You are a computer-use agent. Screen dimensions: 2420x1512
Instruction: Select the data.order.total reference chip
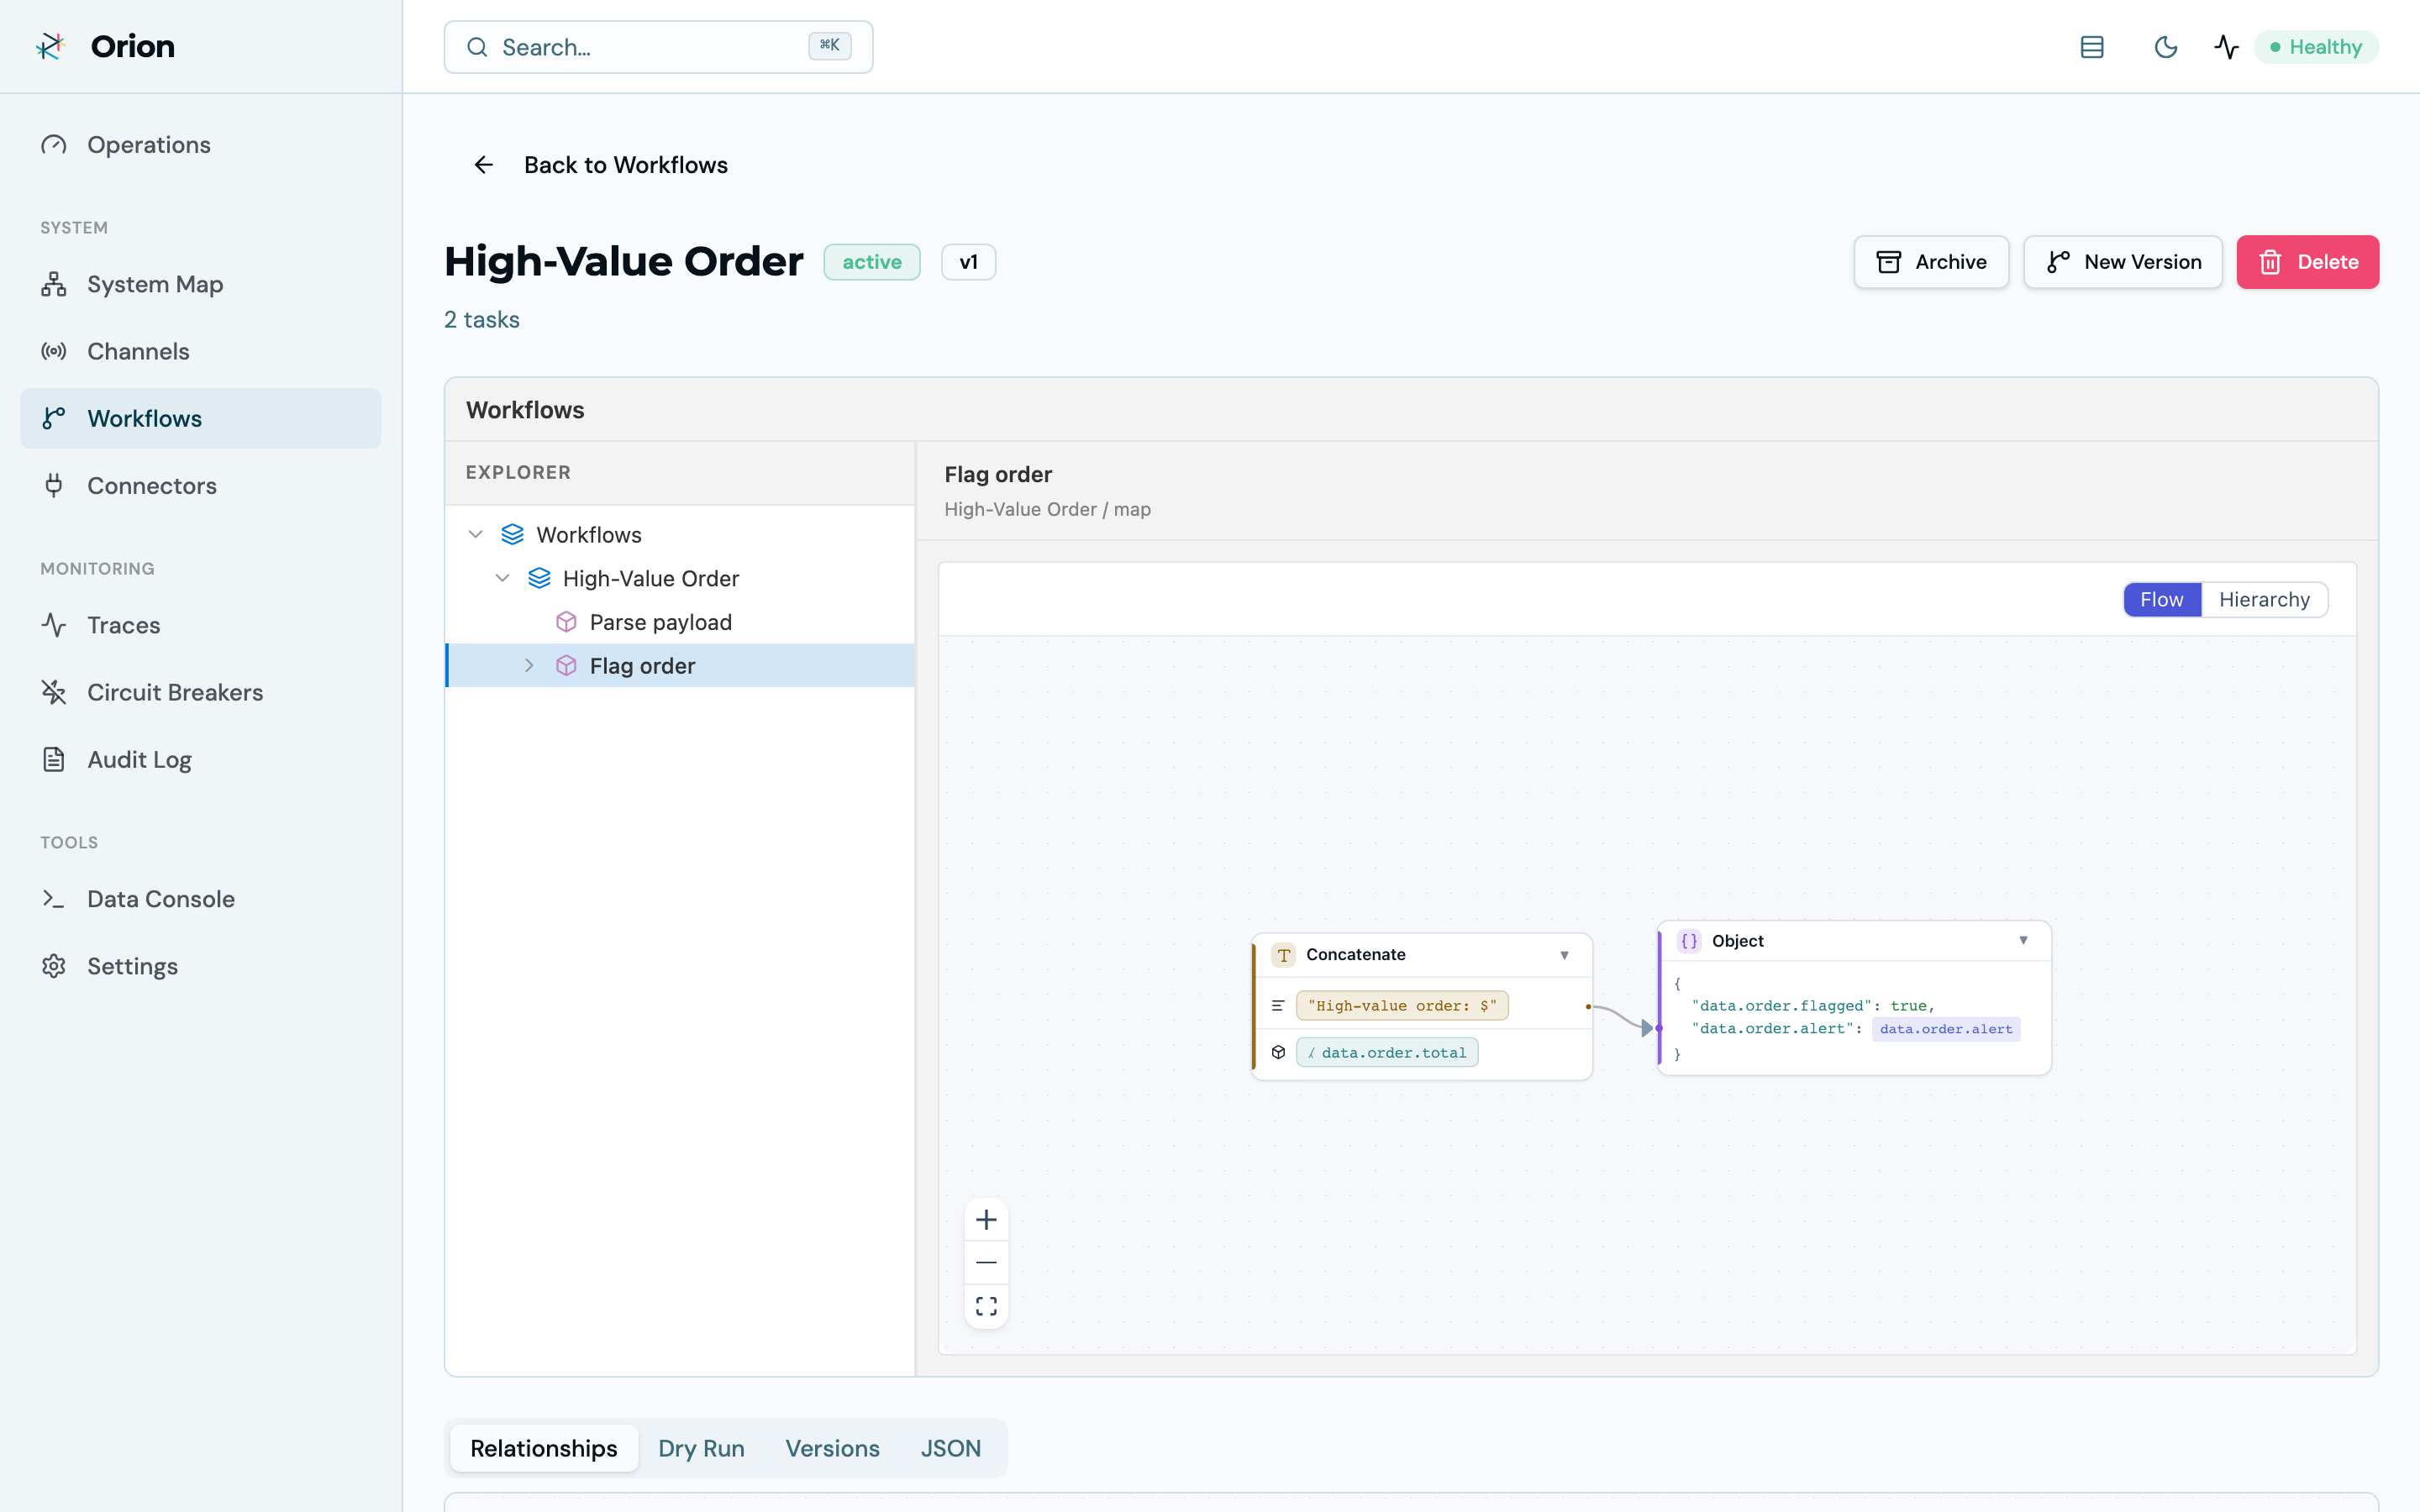tap(1387, 1053)
